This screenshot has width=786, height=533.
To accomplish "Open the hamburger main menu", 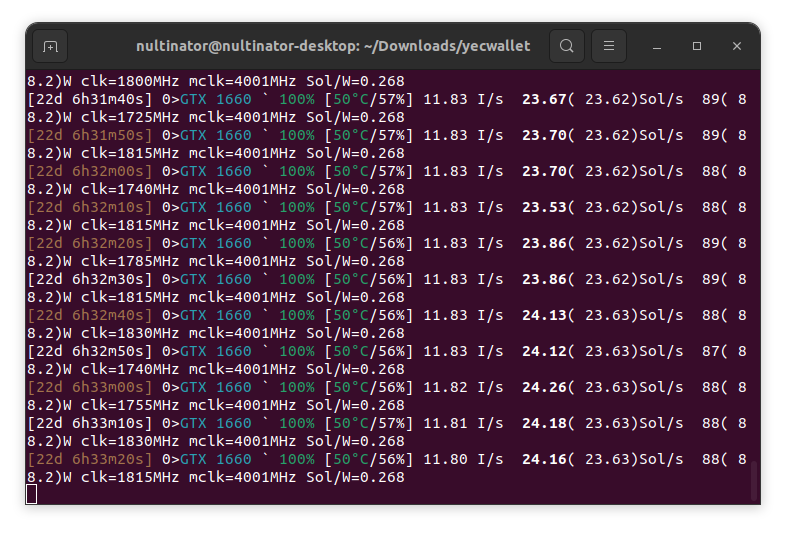I will tap(609, 46).
